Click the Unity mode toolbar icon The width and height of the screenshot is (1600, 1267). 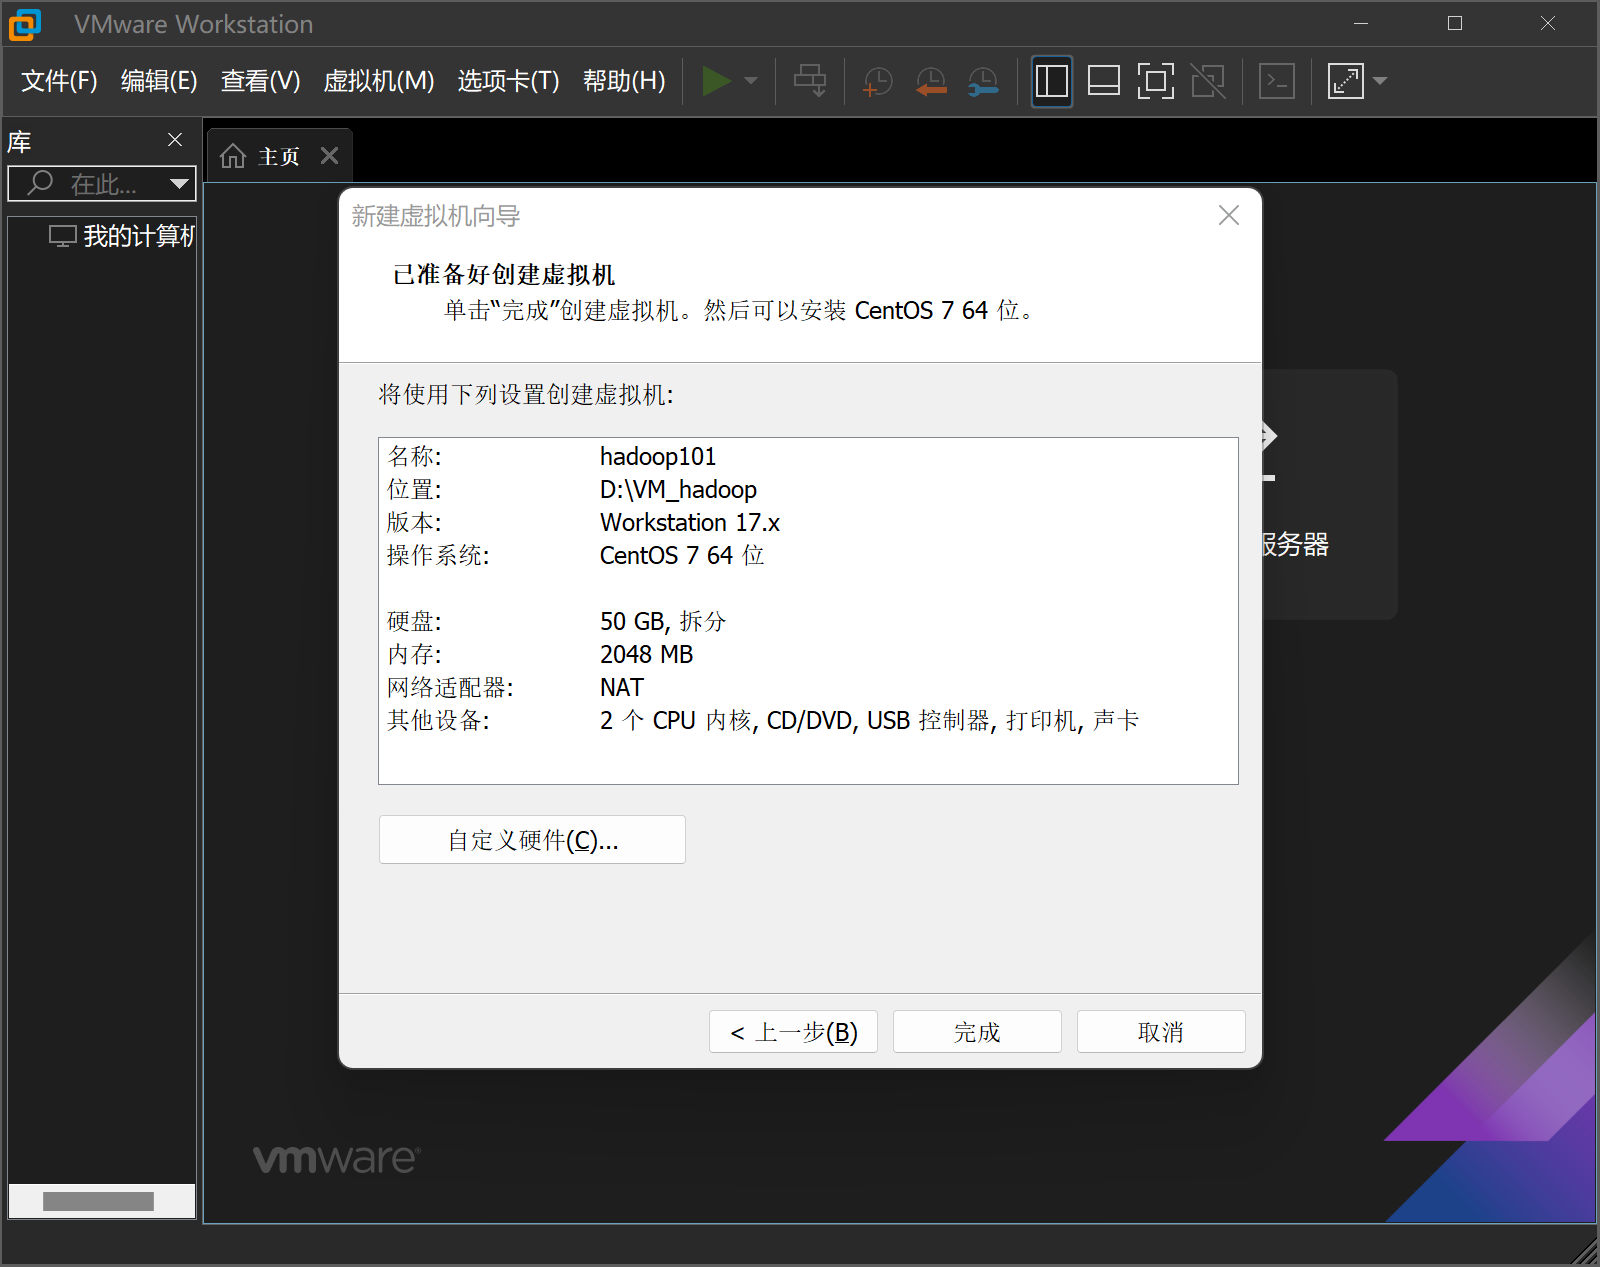click(1208, 81)
